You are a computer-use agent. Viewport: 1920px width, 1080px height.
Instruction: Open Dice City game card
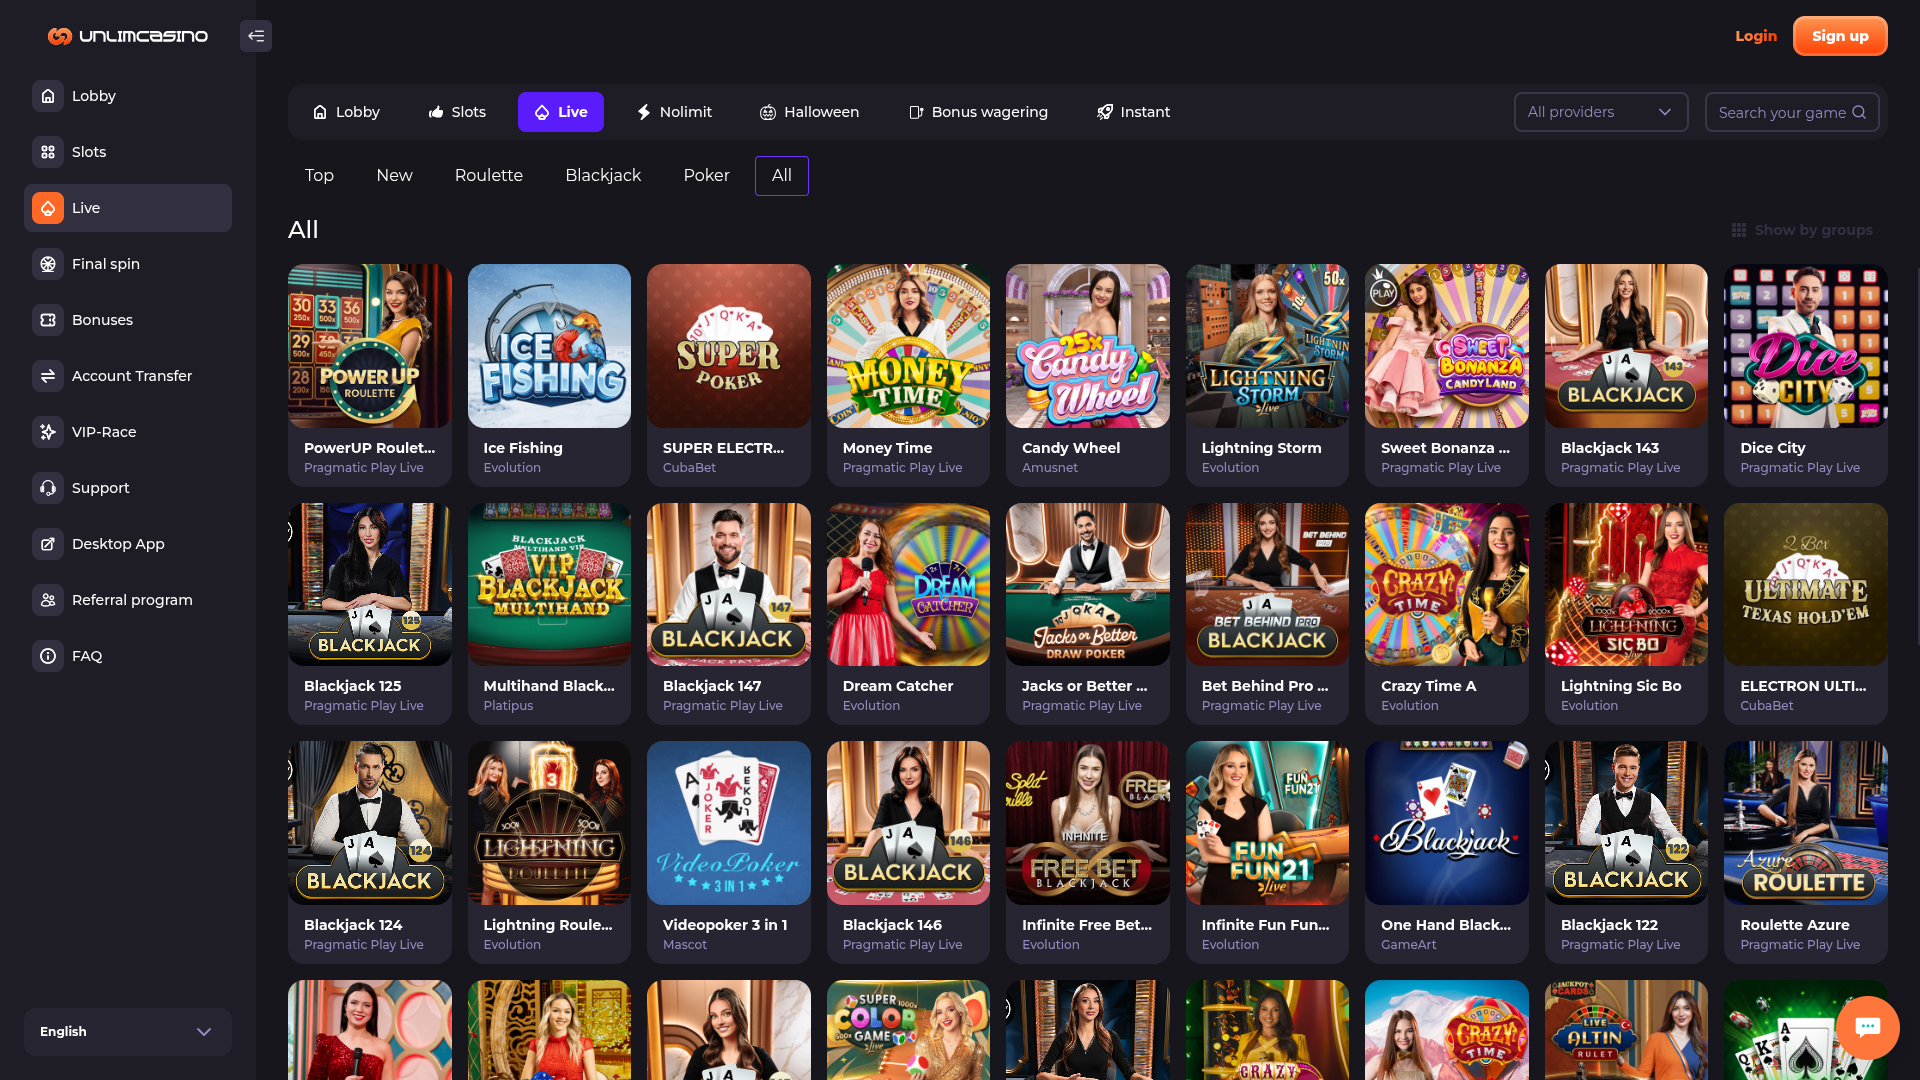click(x=1806, y=375)
